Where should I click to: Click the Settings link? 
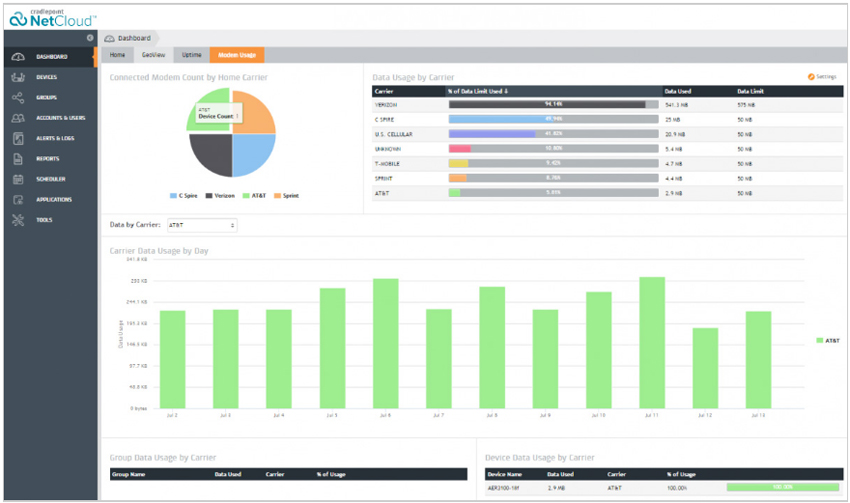click(x=826, y=77)
